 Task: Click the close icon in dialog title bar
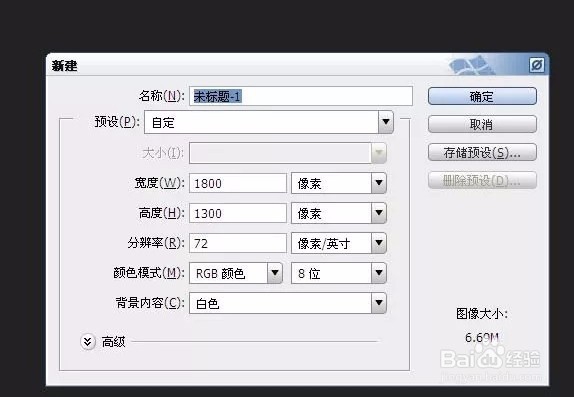(537, 66)
